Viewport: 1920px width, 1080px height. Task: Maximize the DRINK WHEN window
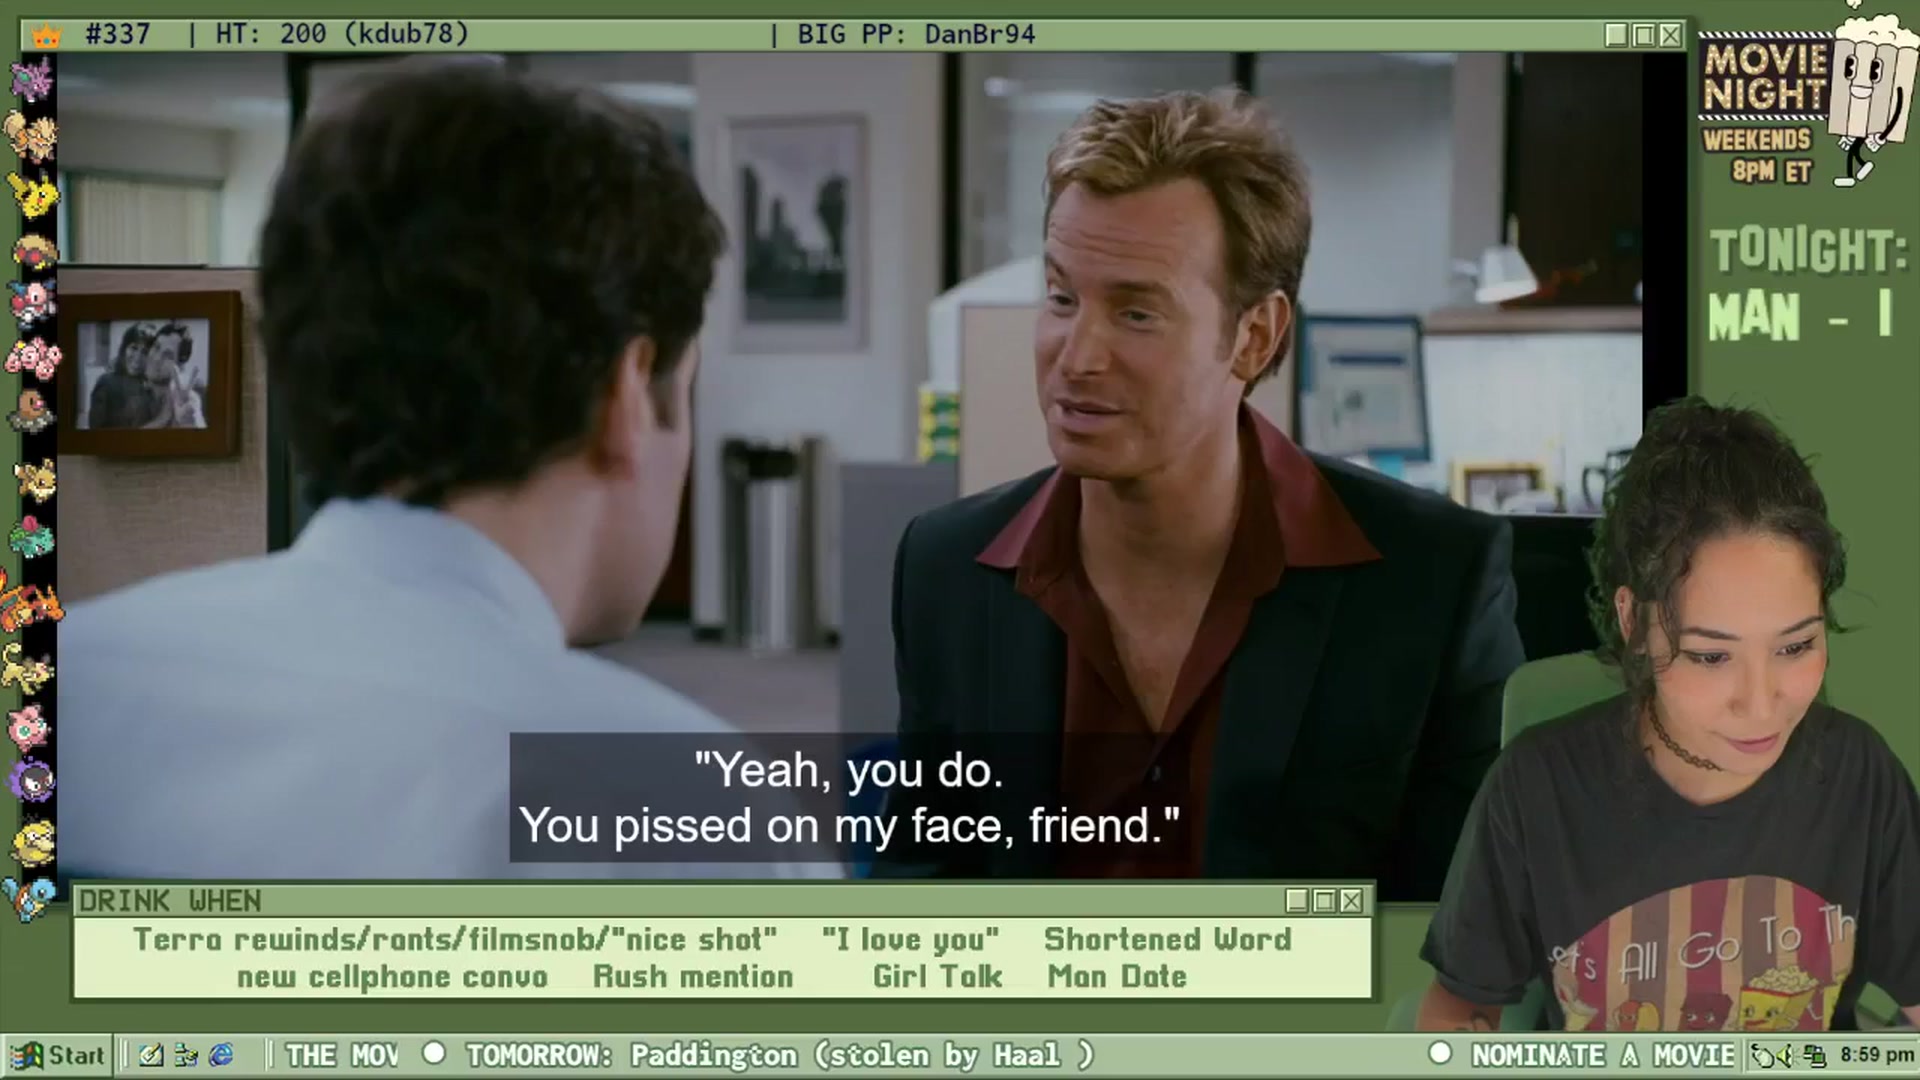[x=1324, y=901]
